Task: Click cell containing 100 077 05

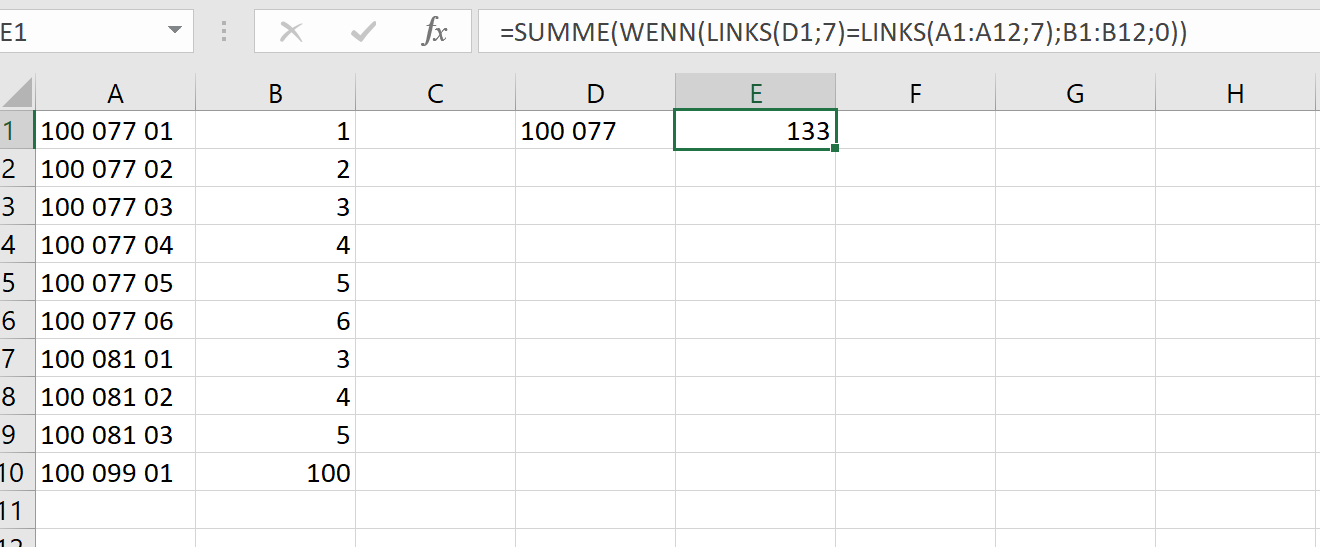Action: (116, 283)
